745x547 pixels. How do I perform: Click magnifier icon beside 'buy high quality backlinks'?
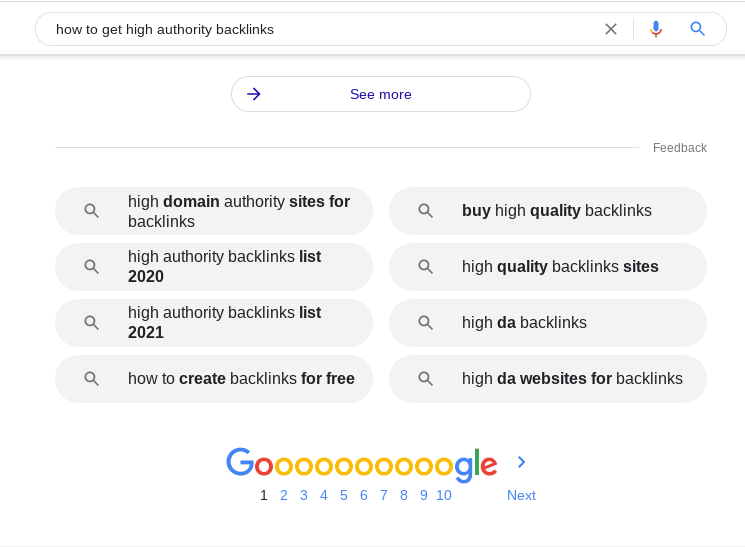[425, 211]
